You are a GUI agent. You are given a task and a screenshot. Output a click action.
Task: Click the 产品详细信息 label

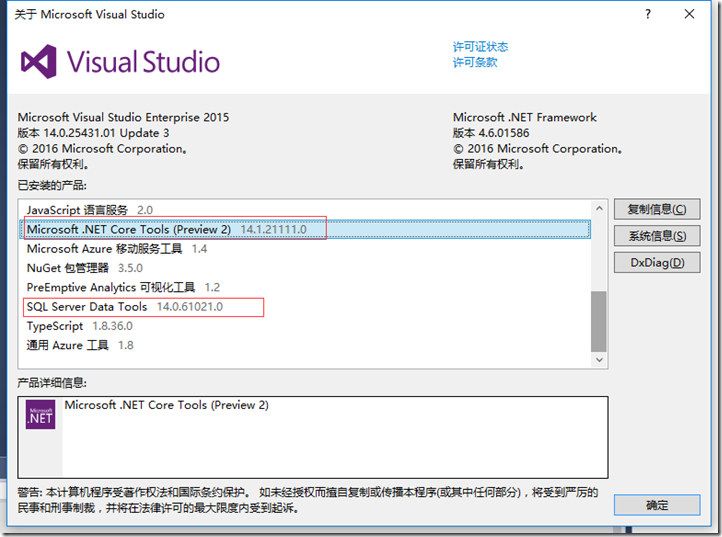click(x=52, y=383)
